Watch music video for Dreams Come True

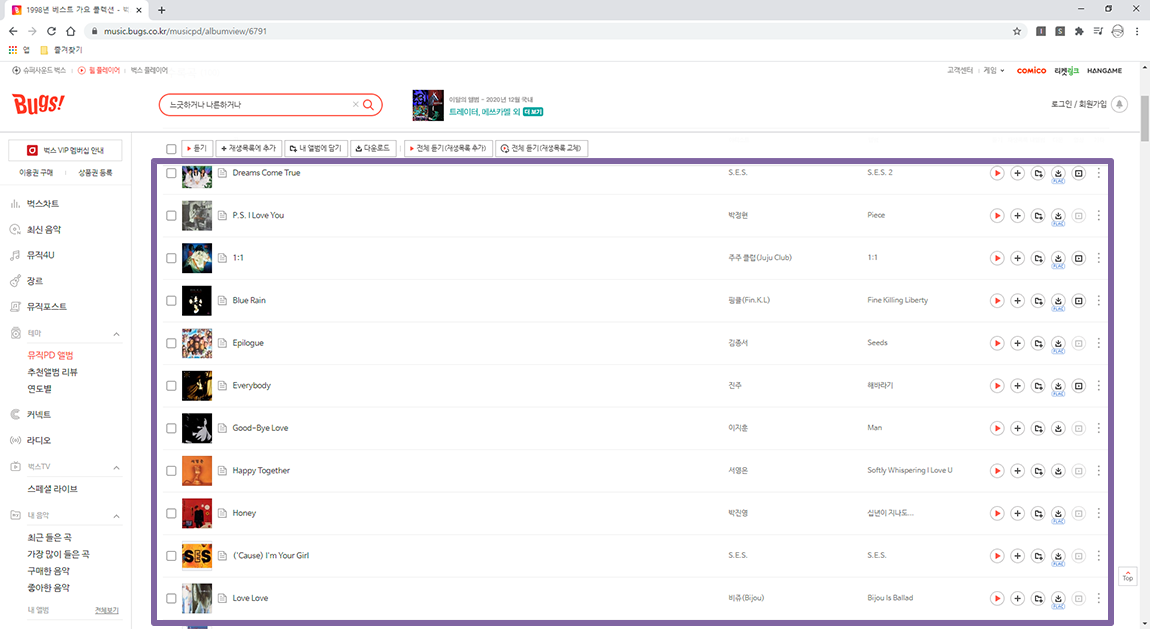(1079, 173)
